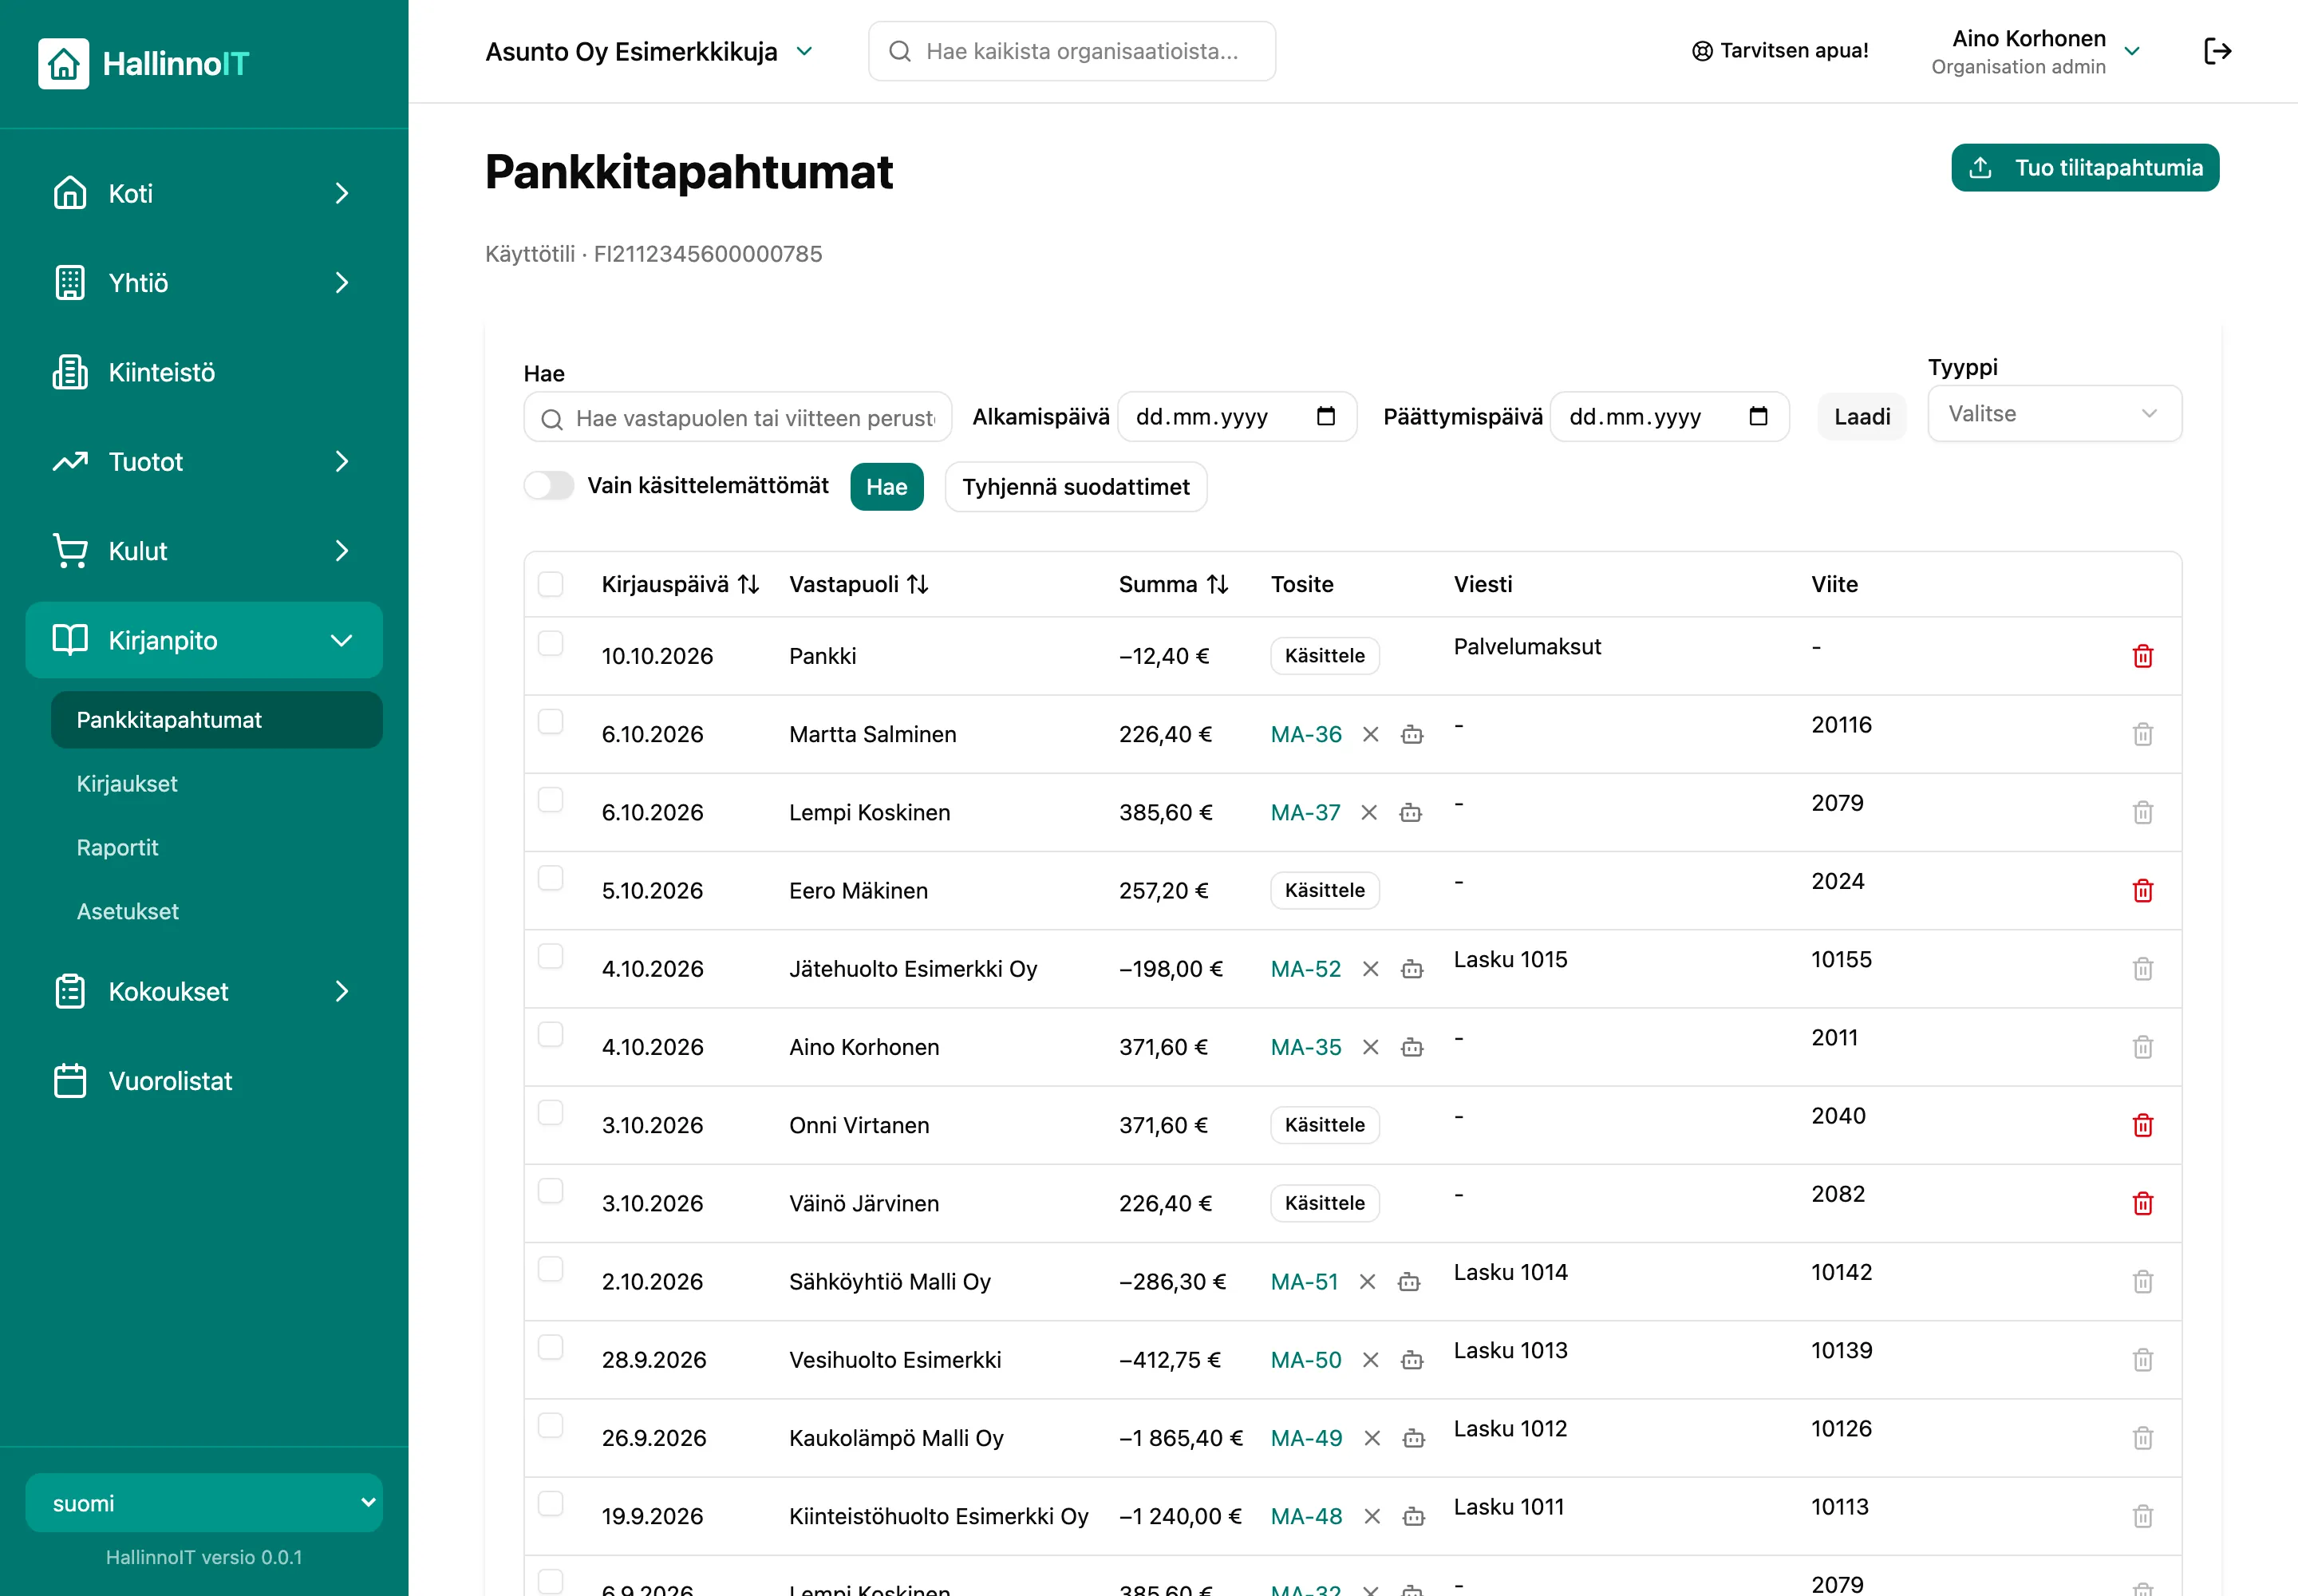Toggle Vain käsittelemättömät switch
2298x1596 pixels.
click(549, 486)
